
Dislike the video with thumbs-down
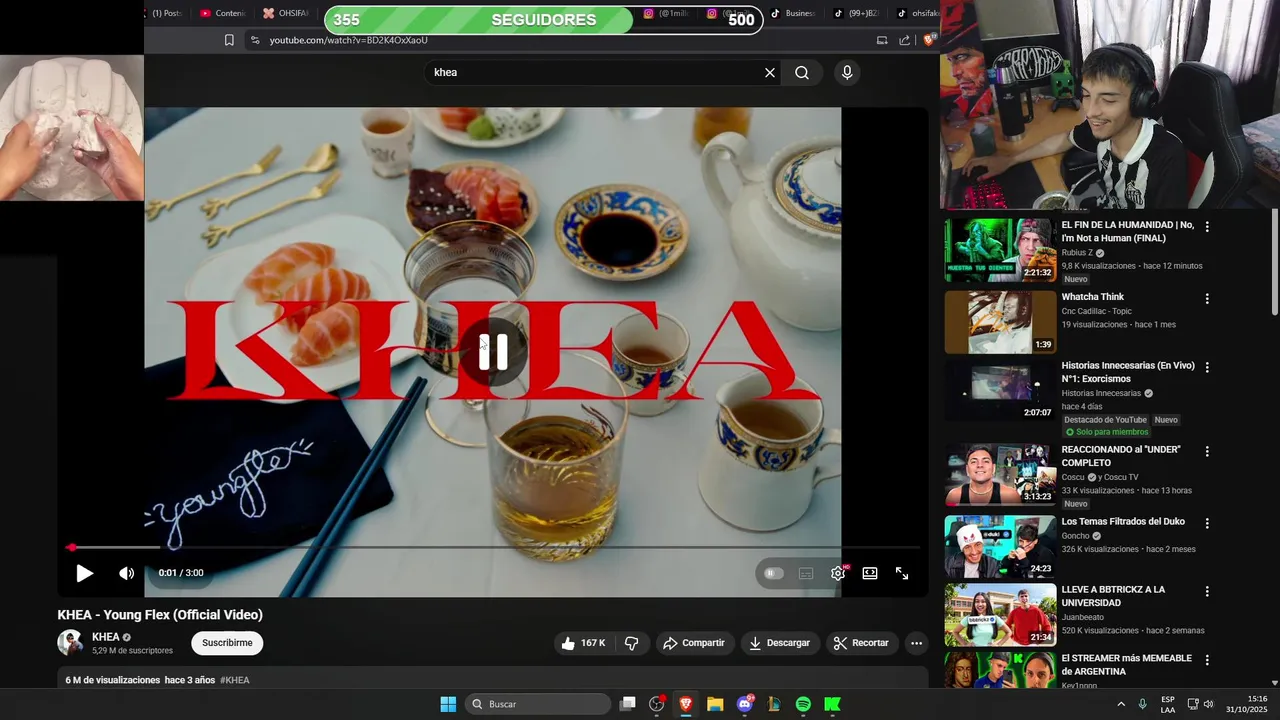point(631,643)
